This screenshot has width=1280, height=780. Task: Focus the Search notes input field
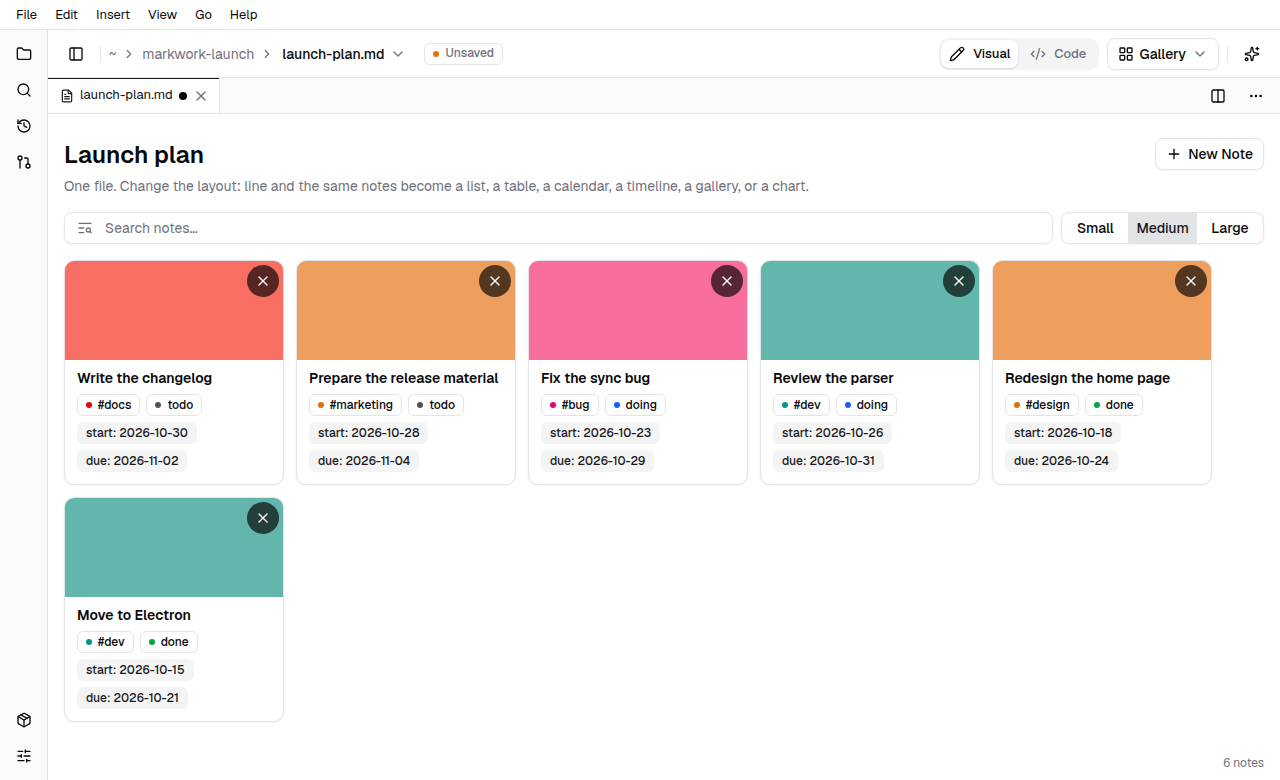point(558,228)
